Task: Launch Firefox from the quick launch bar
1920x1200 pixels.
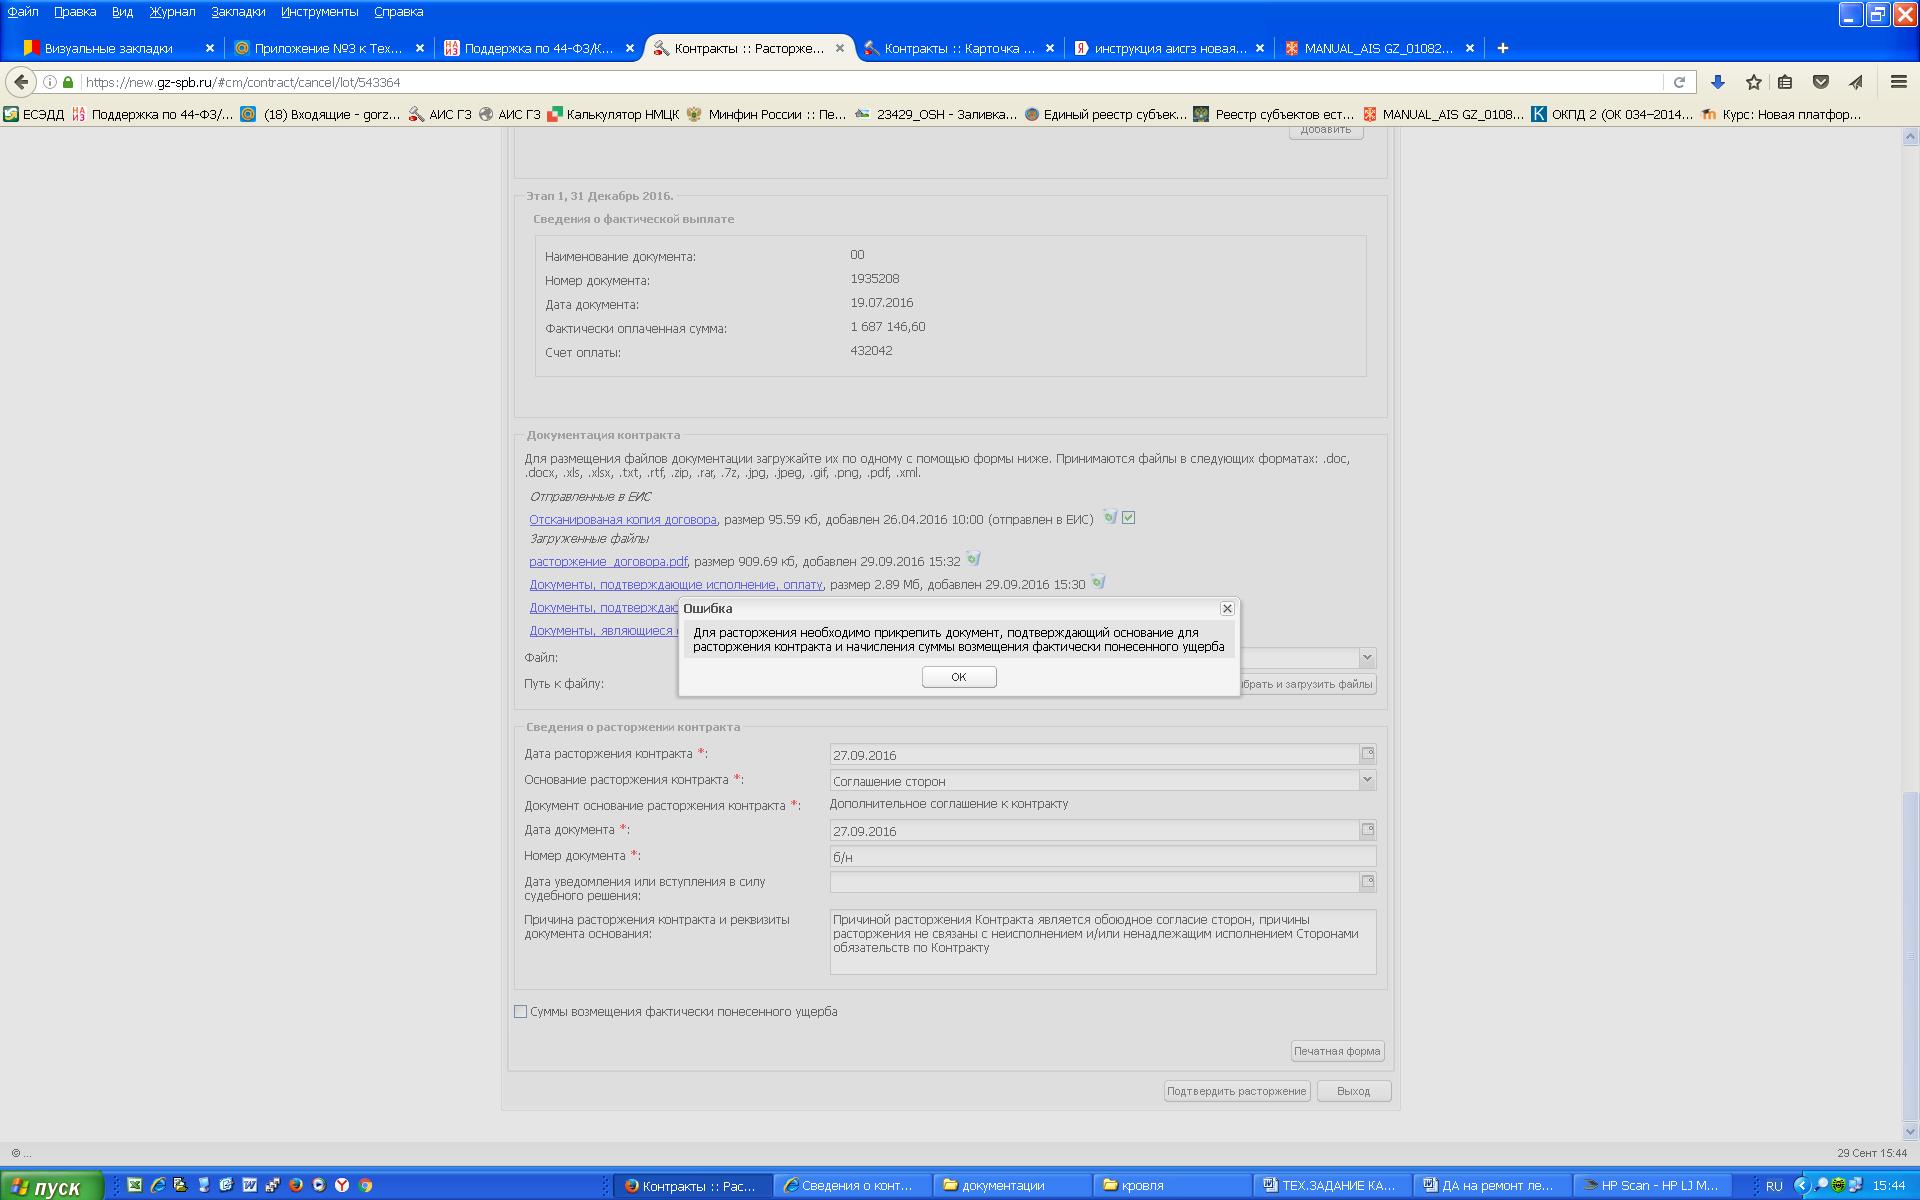Action: coord(296,1185)
